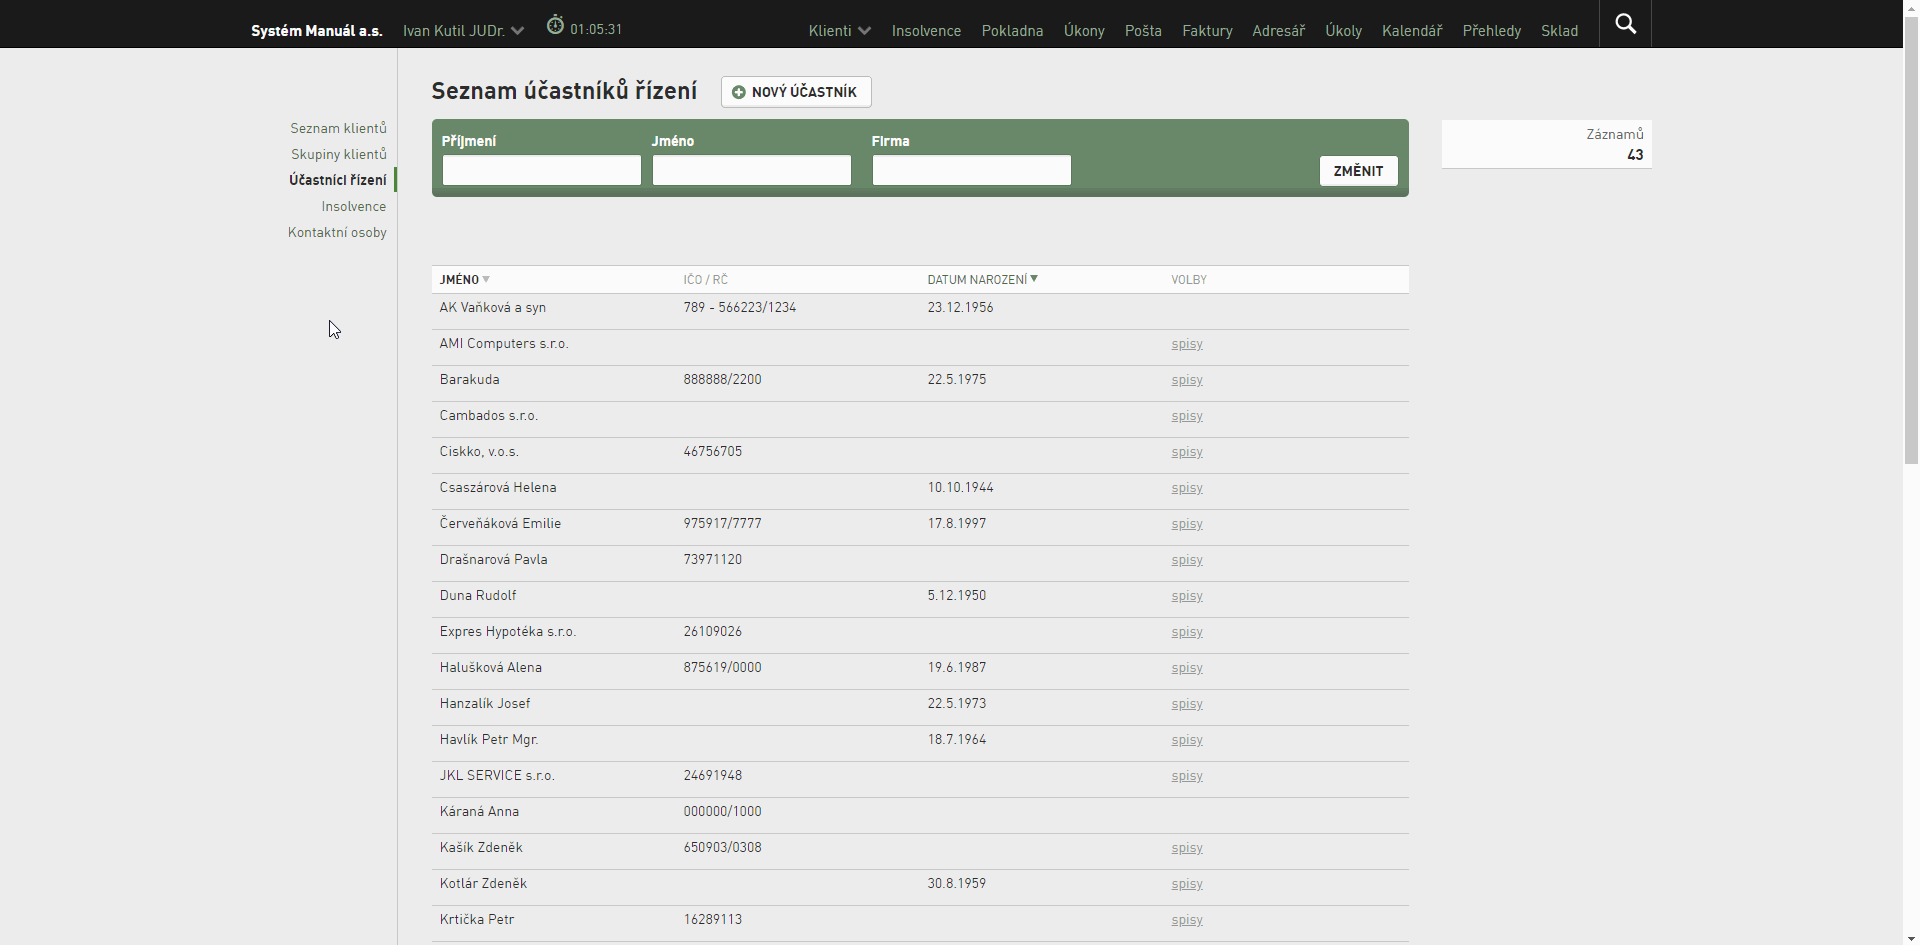Open the Kalendář menu item
1920x945 pixels.
point(1412,31)
